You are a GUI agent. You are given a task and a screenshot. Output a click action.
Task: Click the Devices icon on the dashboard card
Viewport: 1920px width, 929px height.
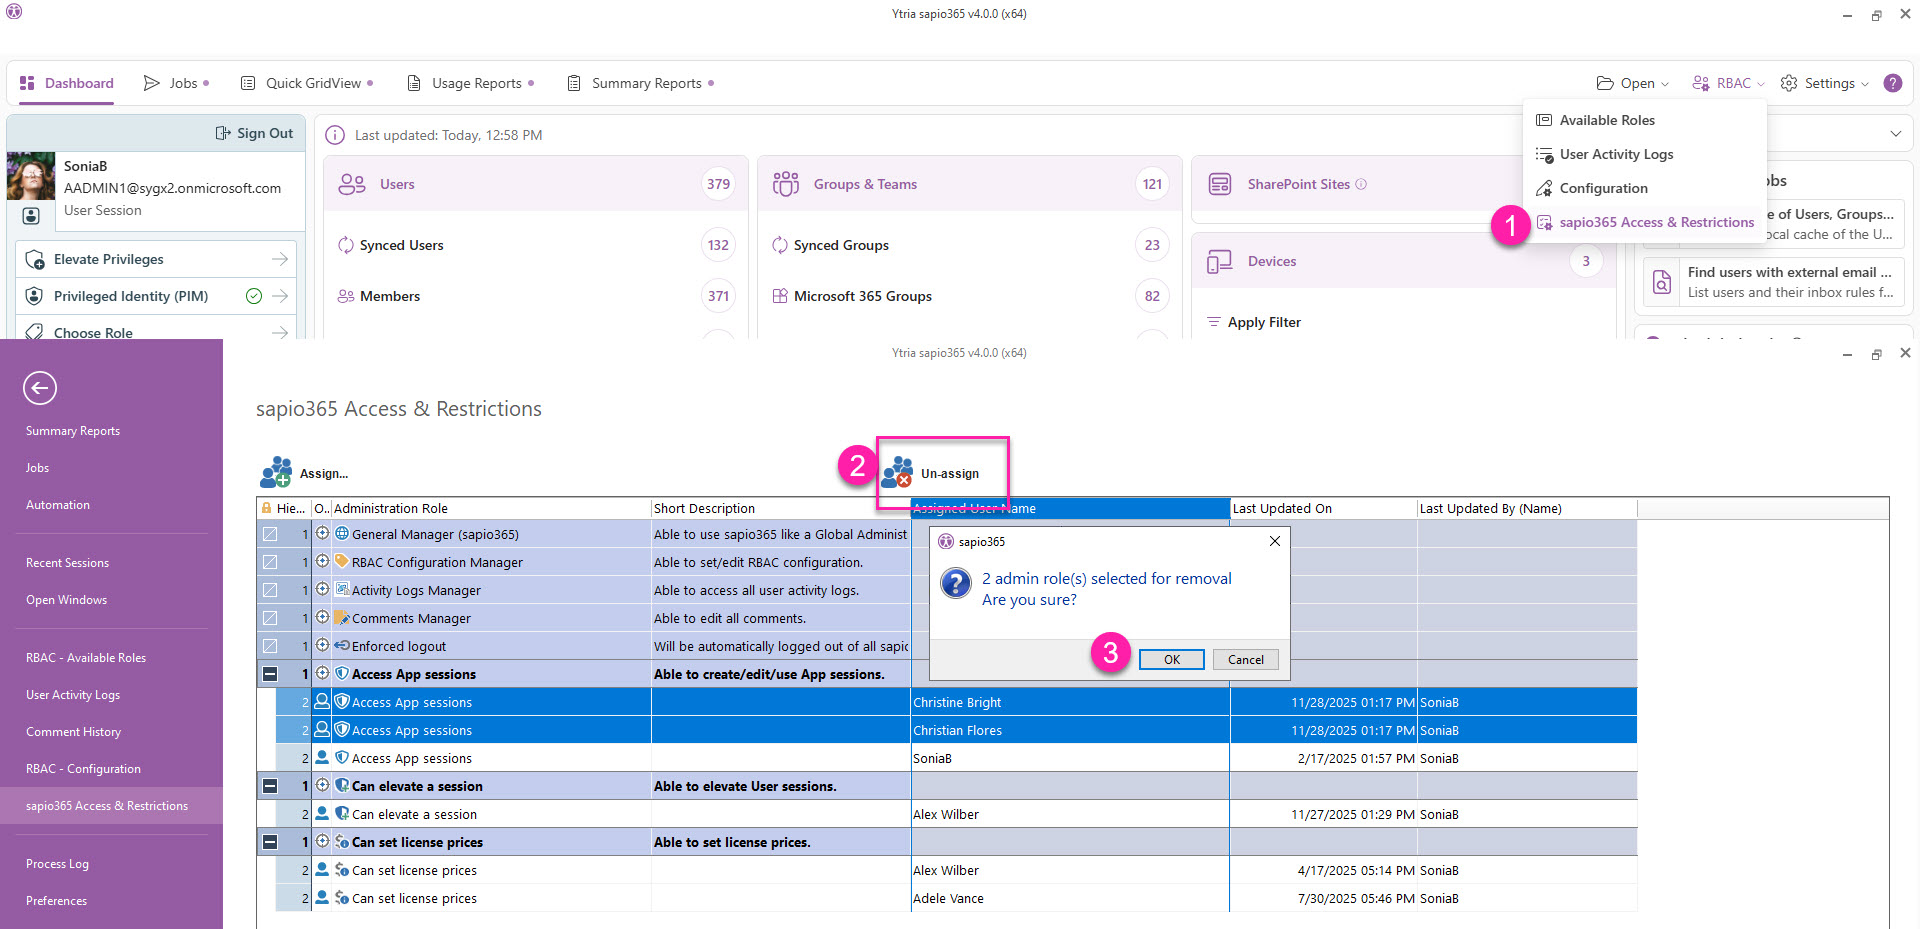click(x=1220, y=260)
